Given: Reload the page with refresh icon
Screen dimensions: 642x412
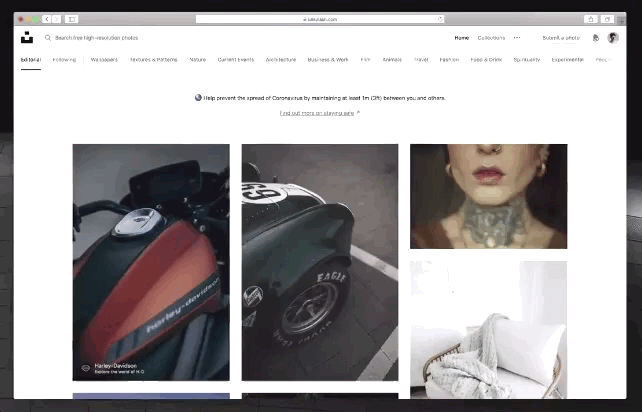Looking at the screenshot, I should pos(440,19).
